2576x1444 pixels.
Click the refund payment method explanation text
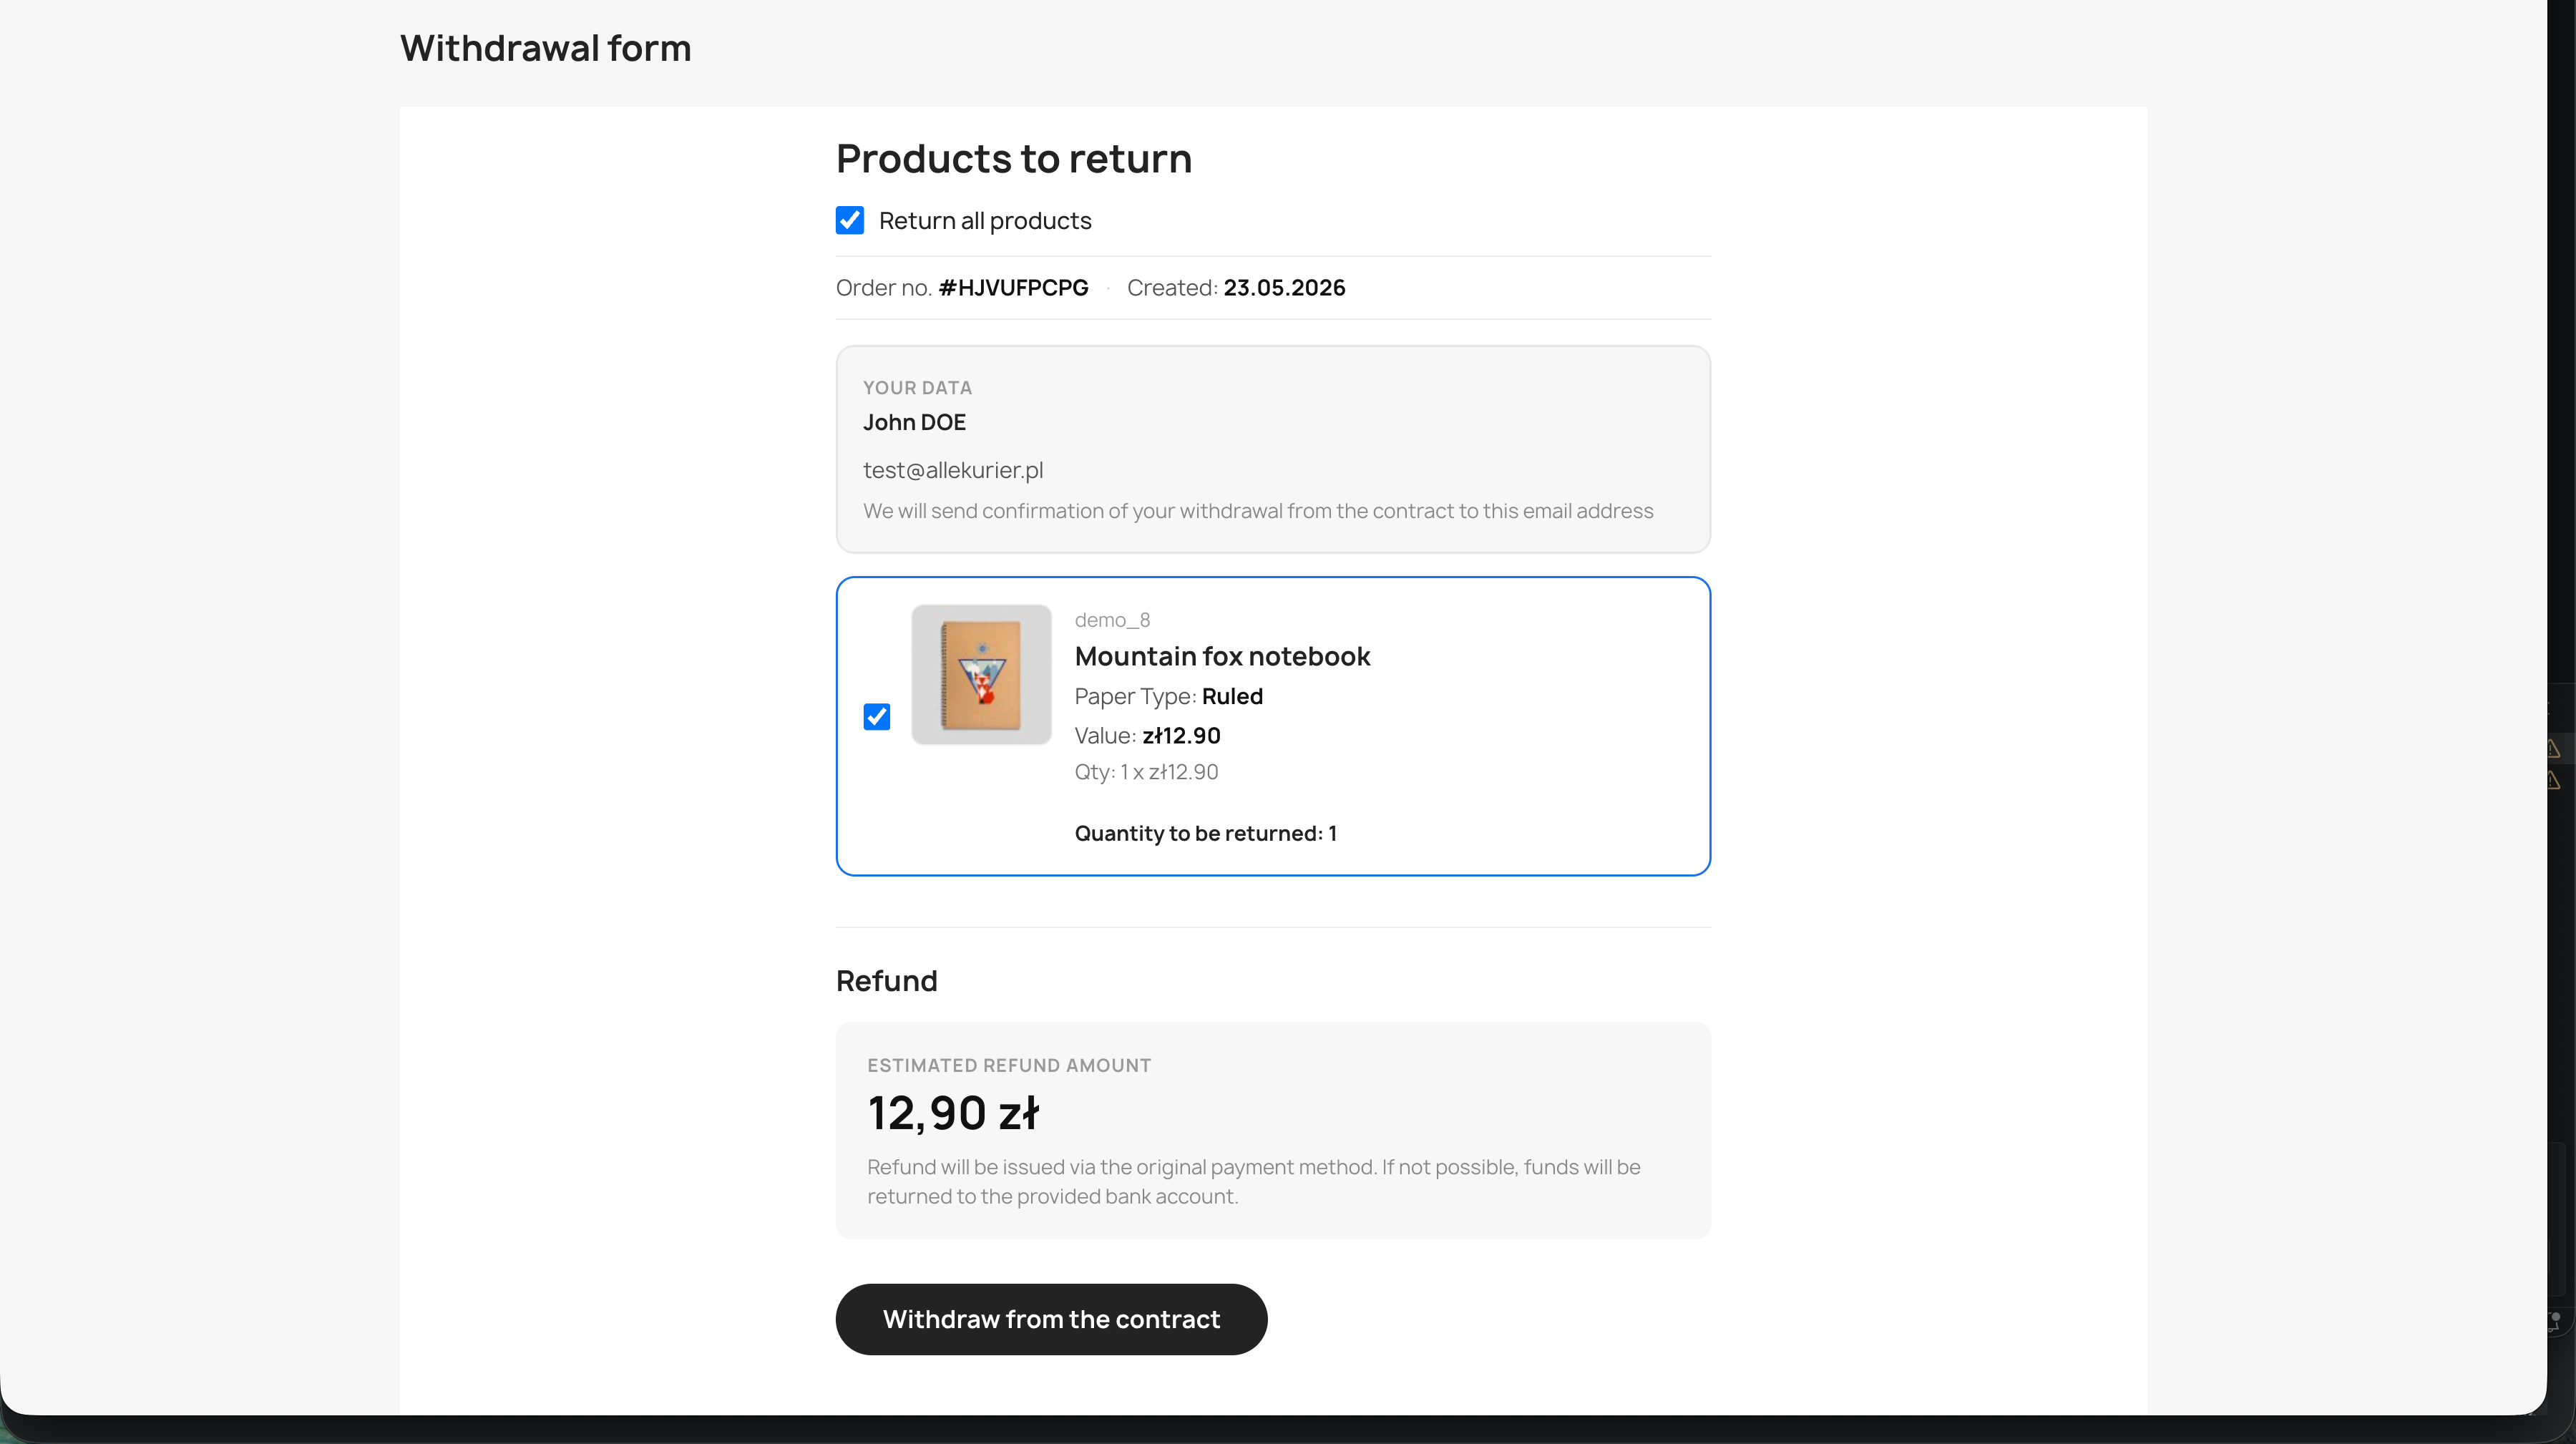tap(1253, 1182)
